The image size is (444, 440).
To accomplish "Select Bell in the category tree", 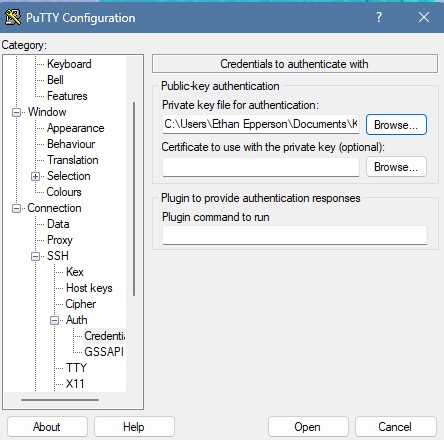I will [55, 80].
